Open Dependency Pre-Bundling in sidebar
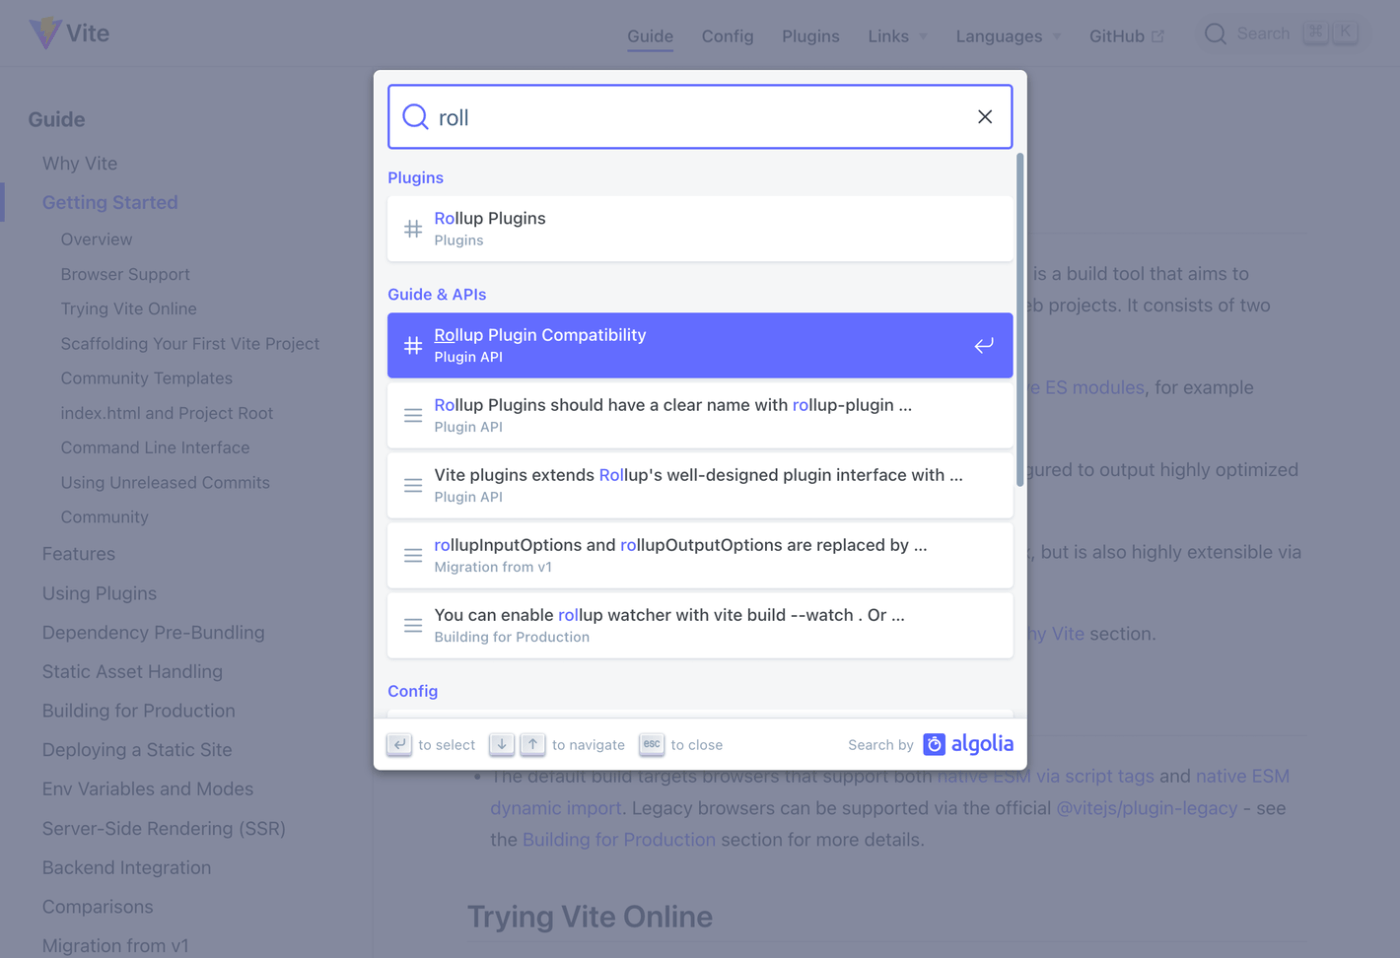The image size is (1400, 958). tap(153, 632)
